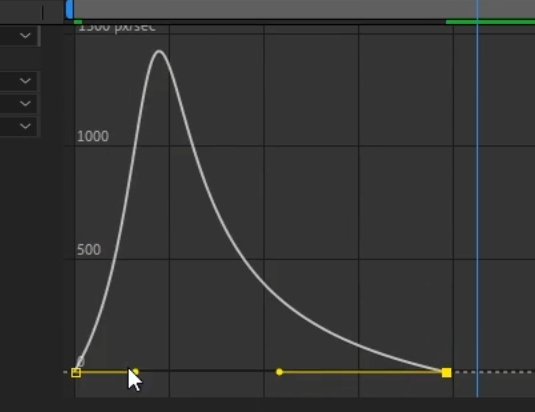Click the peak of the white speed curve

pyautogui.click(x=159, y=52)
